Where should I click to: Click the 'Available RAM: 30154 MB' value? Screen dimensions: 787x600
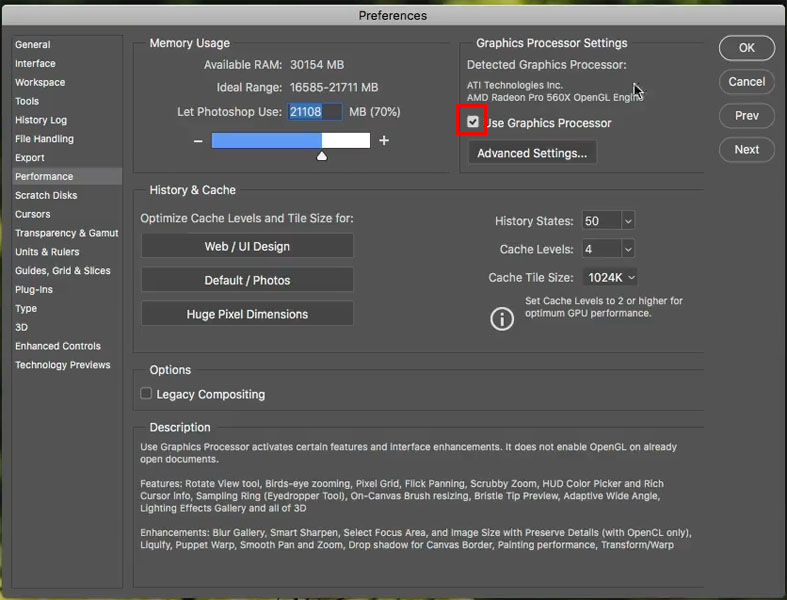tap(317, 65)
